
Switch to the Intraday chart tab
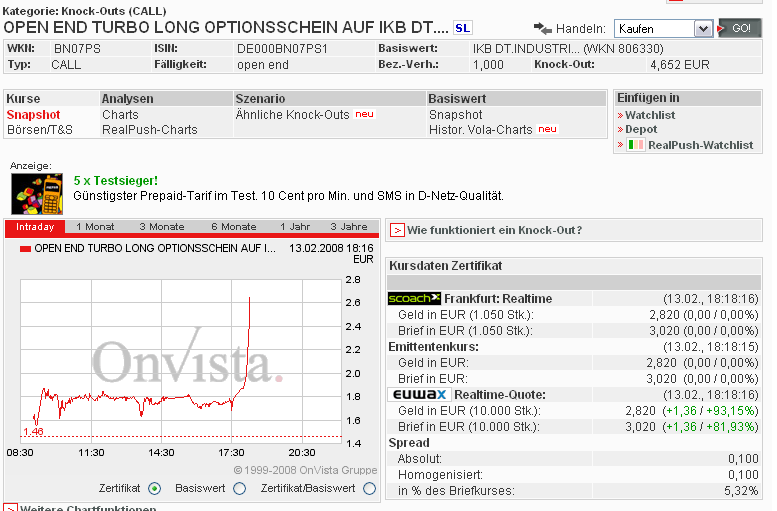pyautogui.click(x=35, y=227)
